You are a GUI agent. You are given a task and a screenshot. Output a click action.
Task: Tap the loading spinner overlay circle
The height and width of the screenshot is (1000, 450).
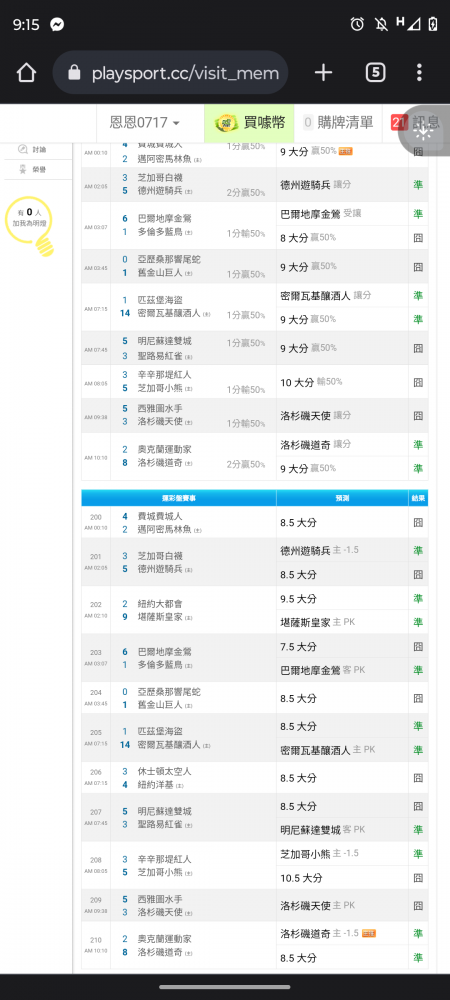click(424, 132)
